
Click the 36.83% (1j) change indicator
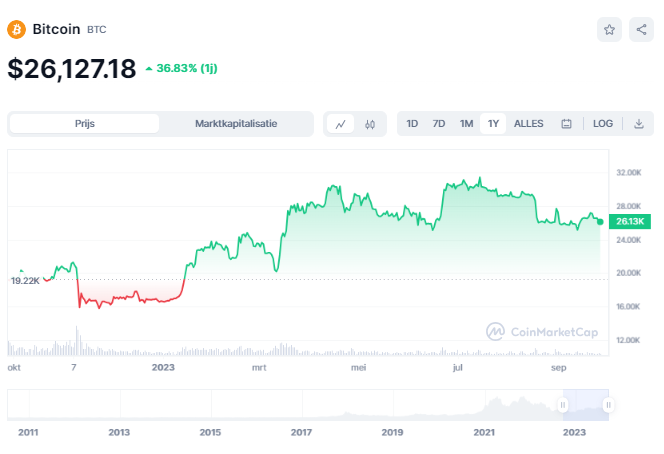(182, 68)
